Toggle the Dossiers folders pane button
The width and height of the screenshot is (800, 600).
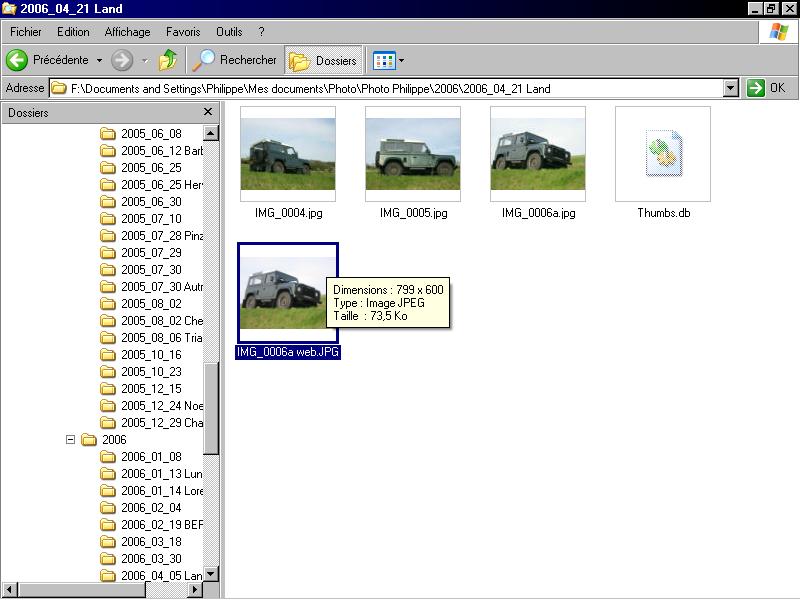point(323,61)
